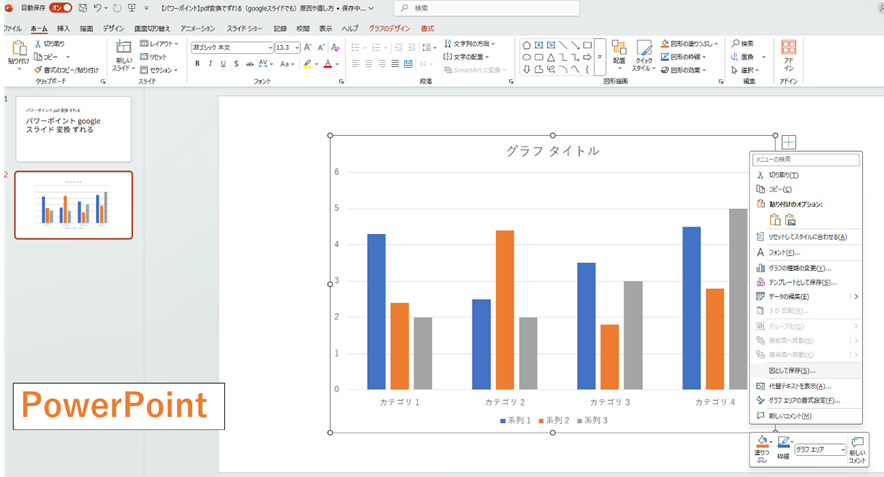Open the Chart Design (グラフのデザイン) tab
This screenshot has height=477, width=884.
[x=390, y=29]
